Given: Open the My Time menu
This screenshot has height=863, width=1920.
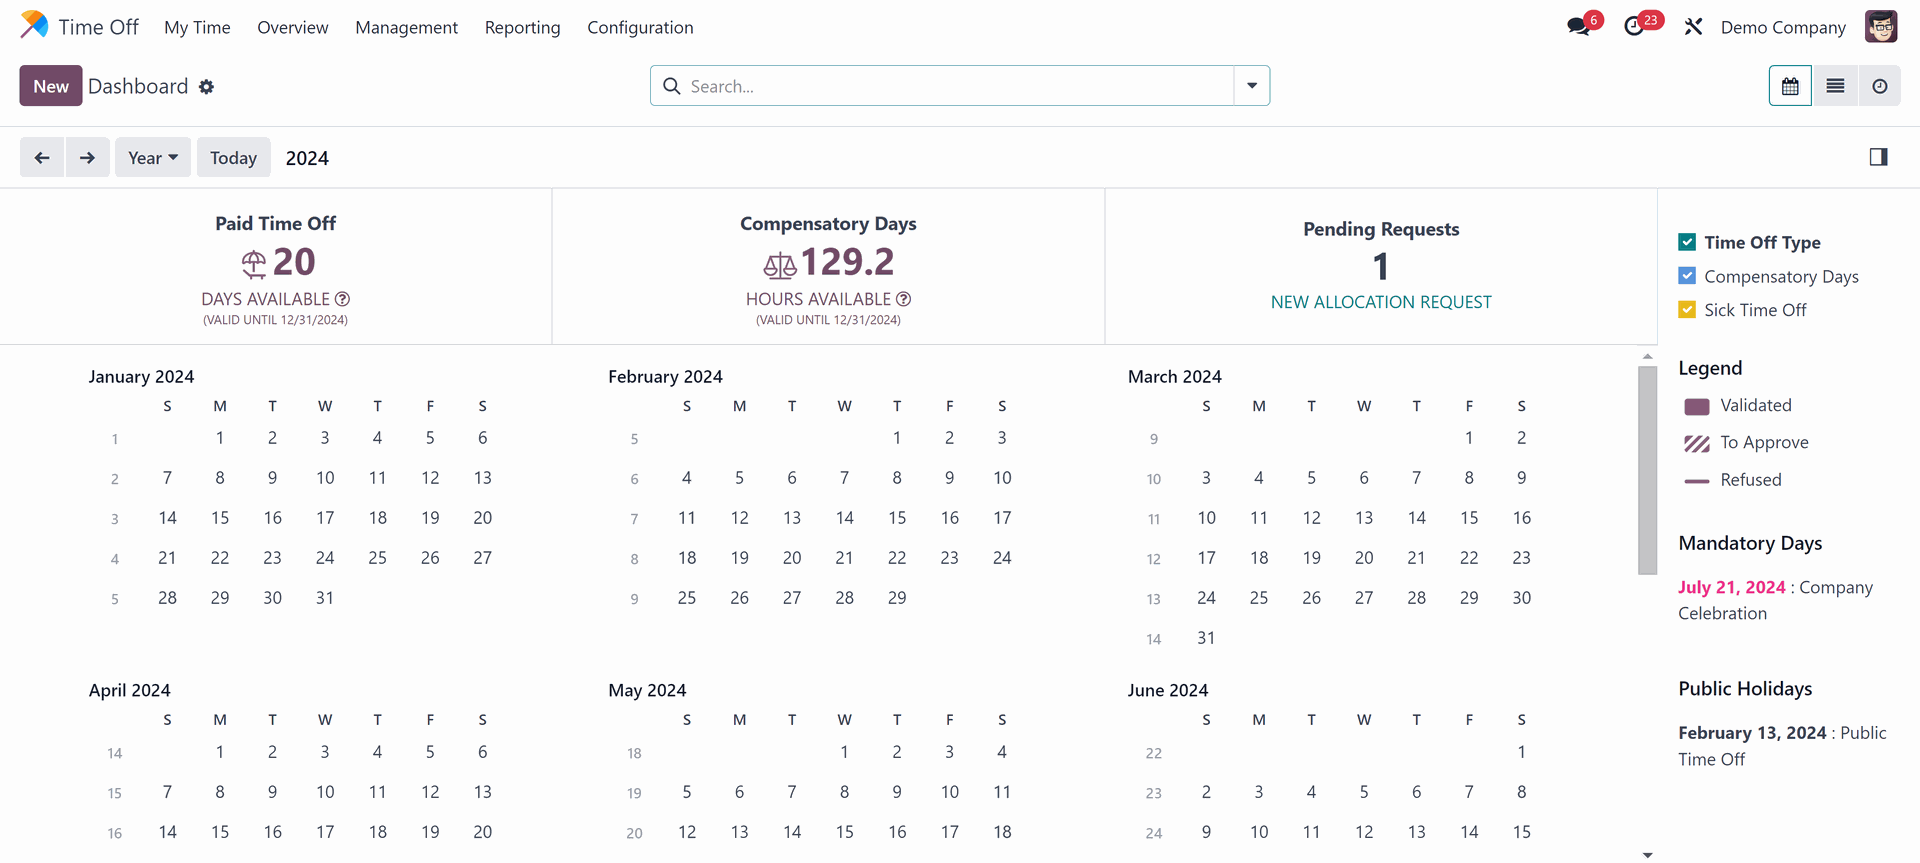Looking at the screenshot, I should pyautogui.click(x=197, y=27).
